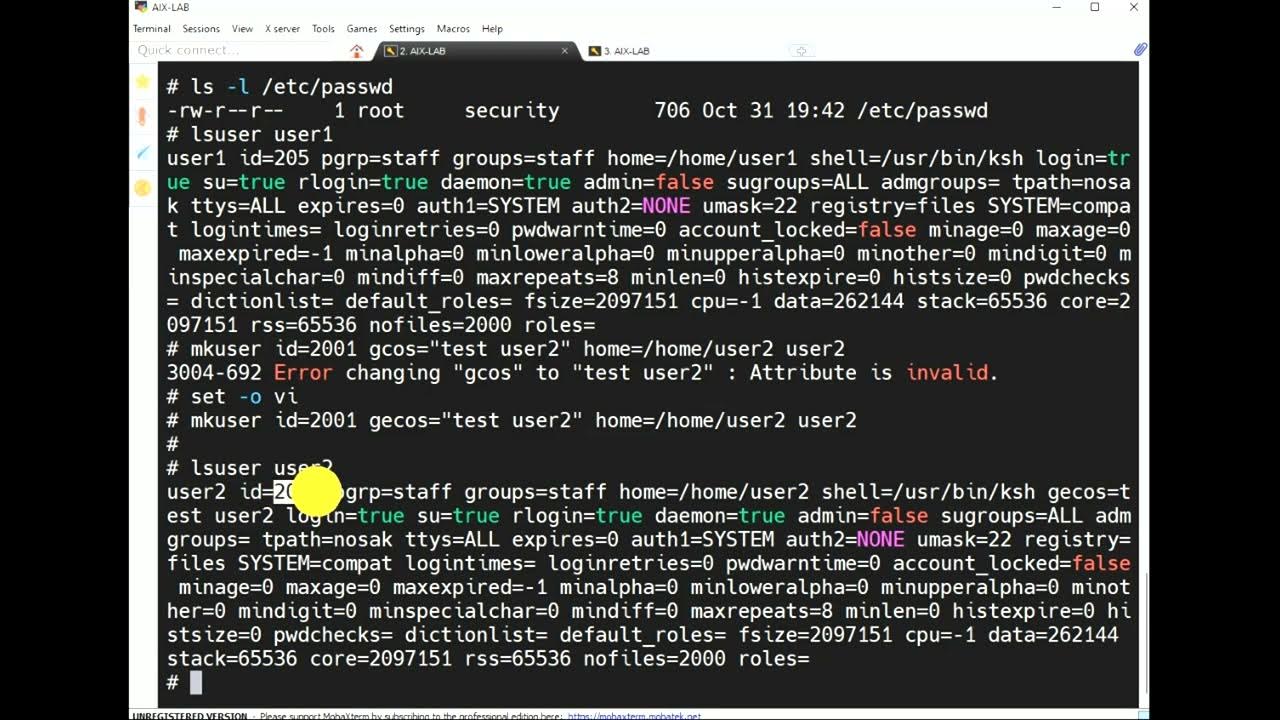Open the Settings menu
Viewport: 1280px width, 720px height.
[407, 29]
